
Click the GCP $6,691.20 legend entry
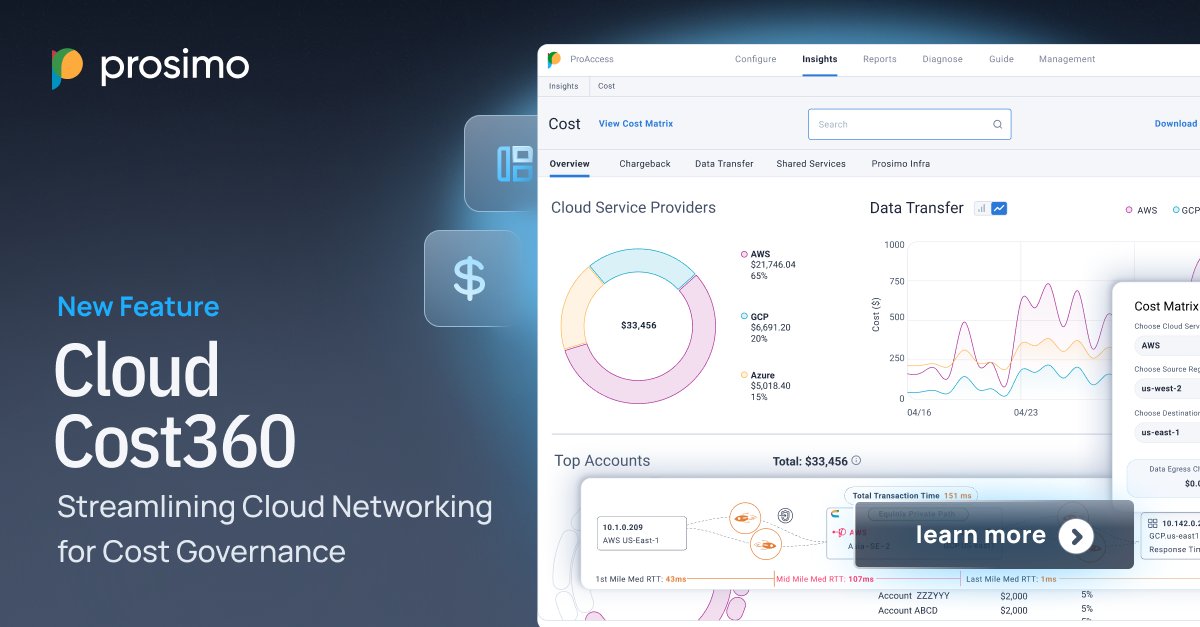click(x=766, y=327)
